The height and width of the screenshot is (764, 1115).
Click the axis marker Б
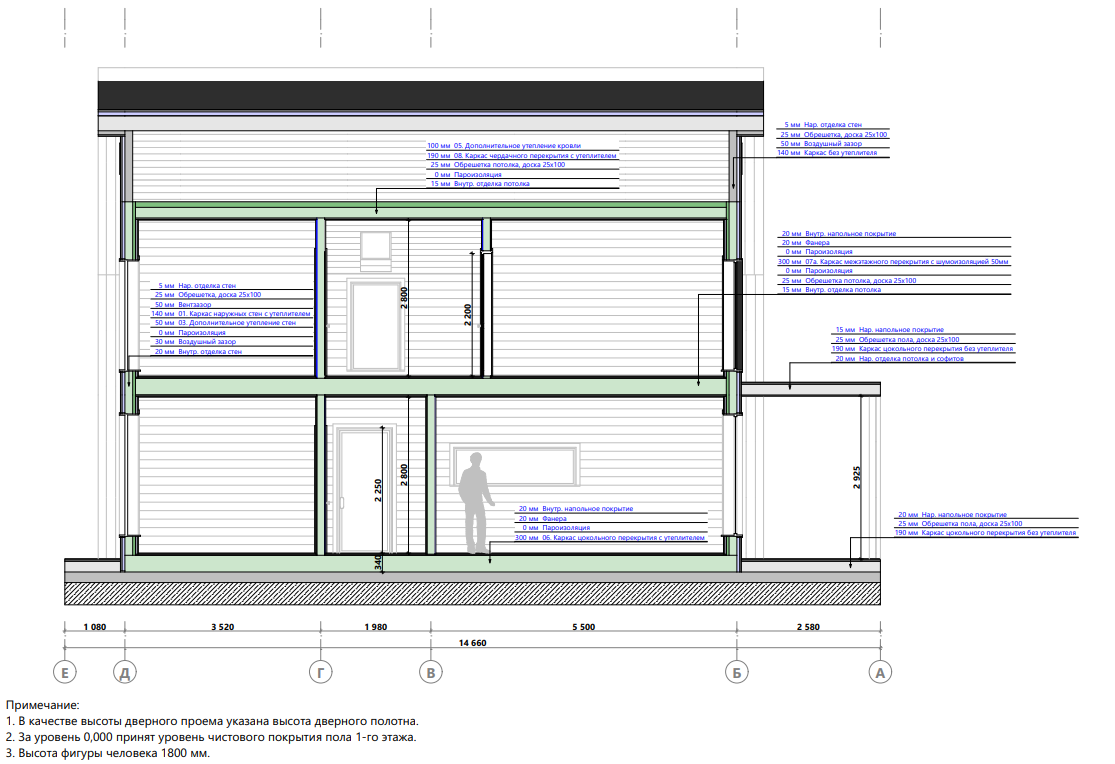(736, 673)
